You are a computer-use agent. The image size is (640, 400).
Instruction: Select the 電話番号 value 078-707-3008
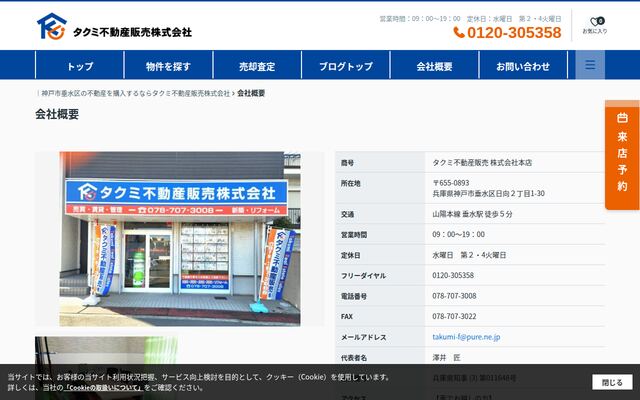click(x=454, y=296)
